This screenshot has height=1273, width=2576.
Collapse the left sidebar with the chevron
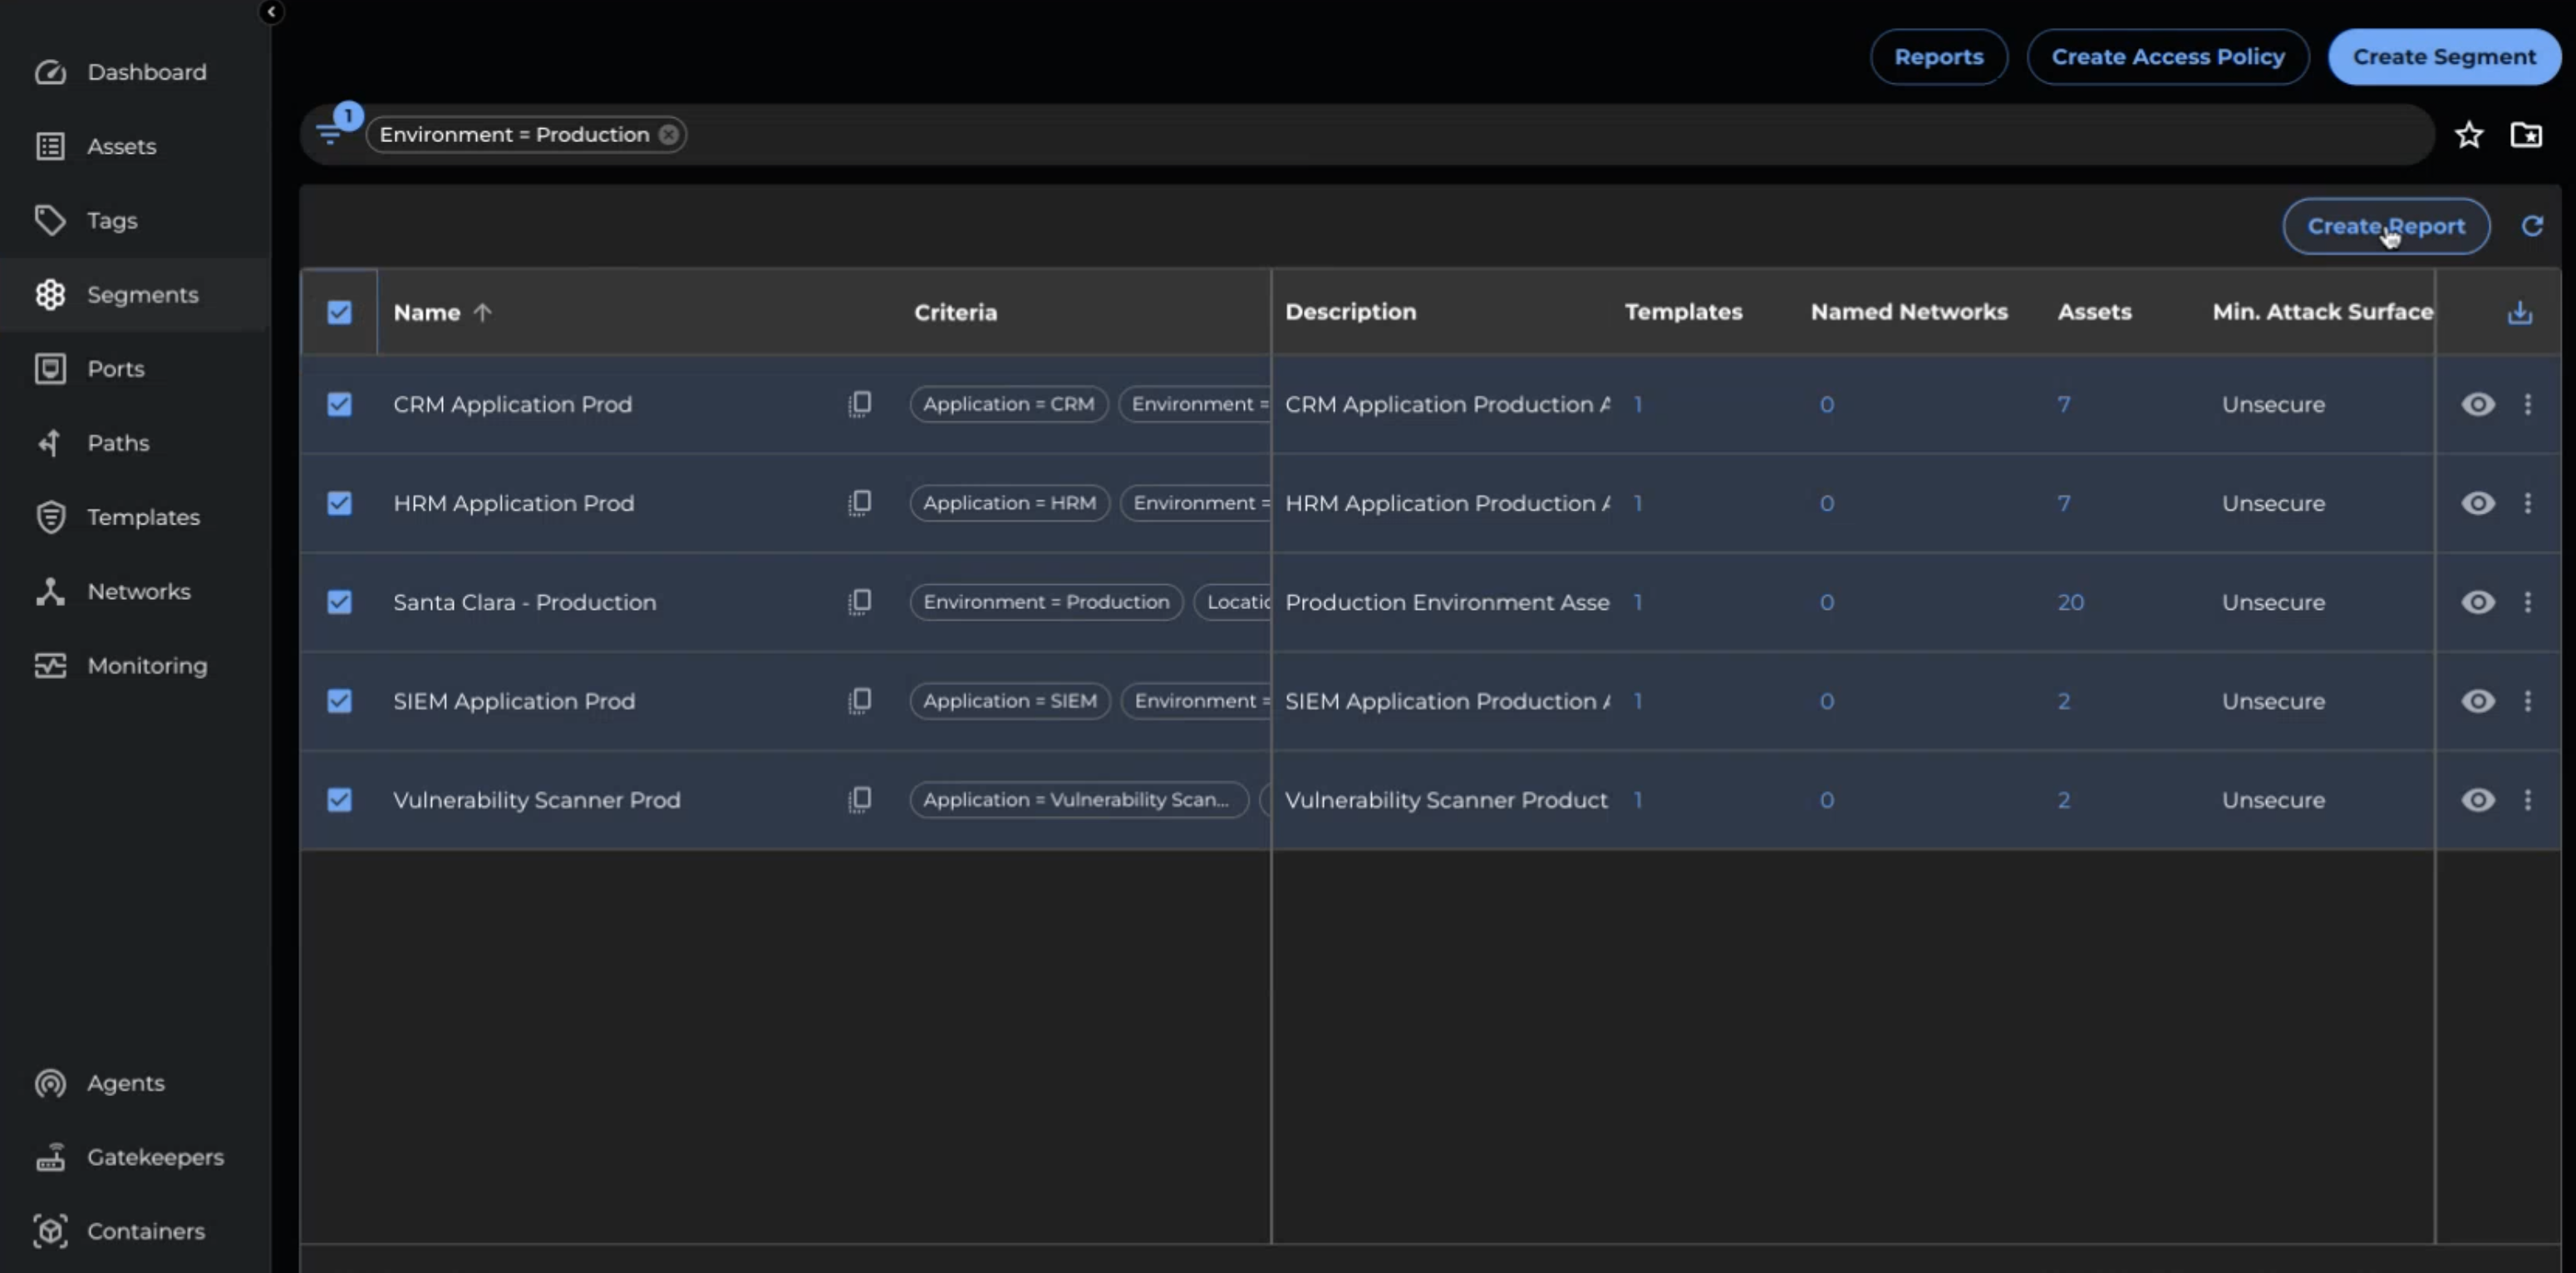coord(271,12)
